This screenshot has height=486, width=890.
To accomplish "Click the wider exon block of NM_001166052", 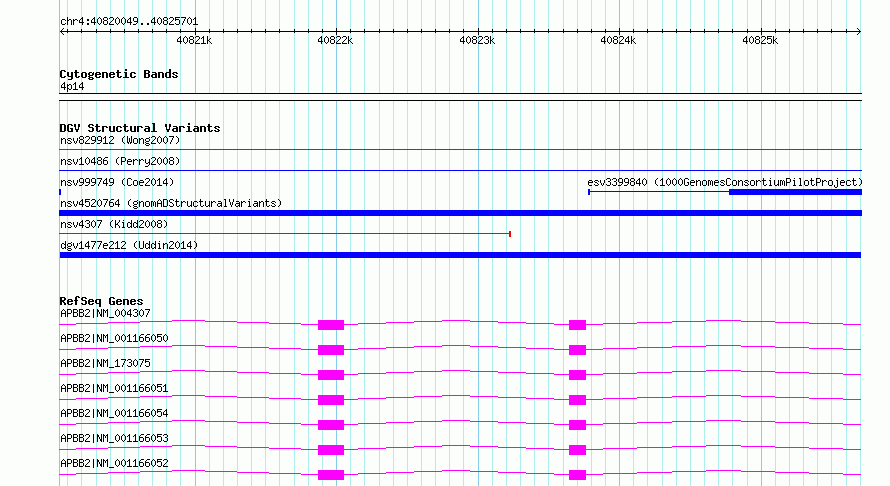I will [331, 475].
